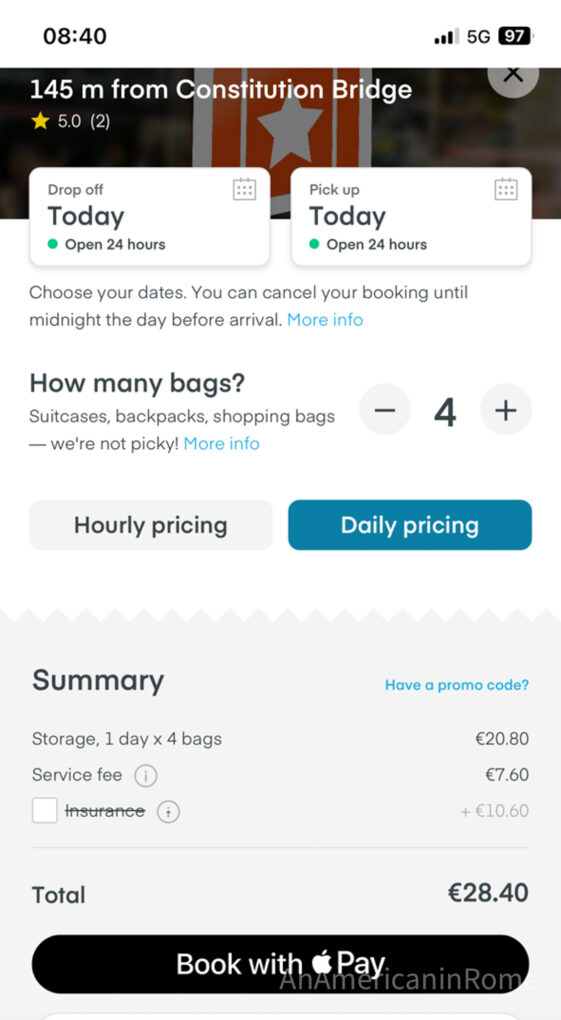Open More info about cancellation policy
This screenshot has width=561, height=1020.
coord(325,320)
